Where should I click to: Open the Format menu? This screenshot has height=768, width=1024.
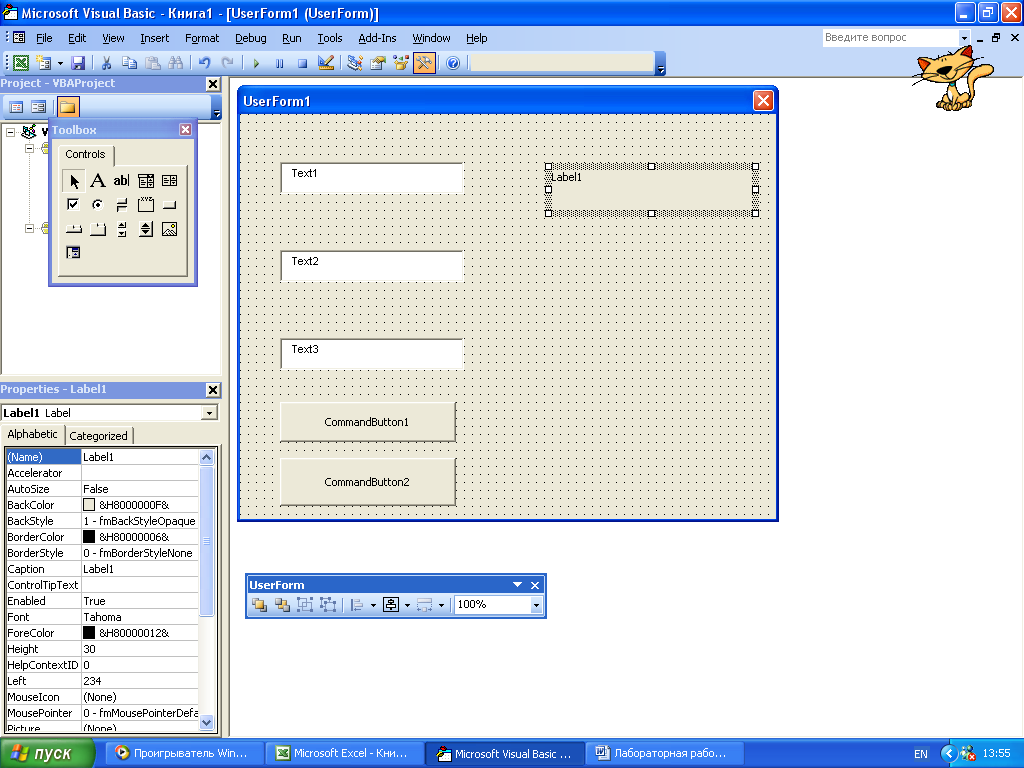coord(202,38)
